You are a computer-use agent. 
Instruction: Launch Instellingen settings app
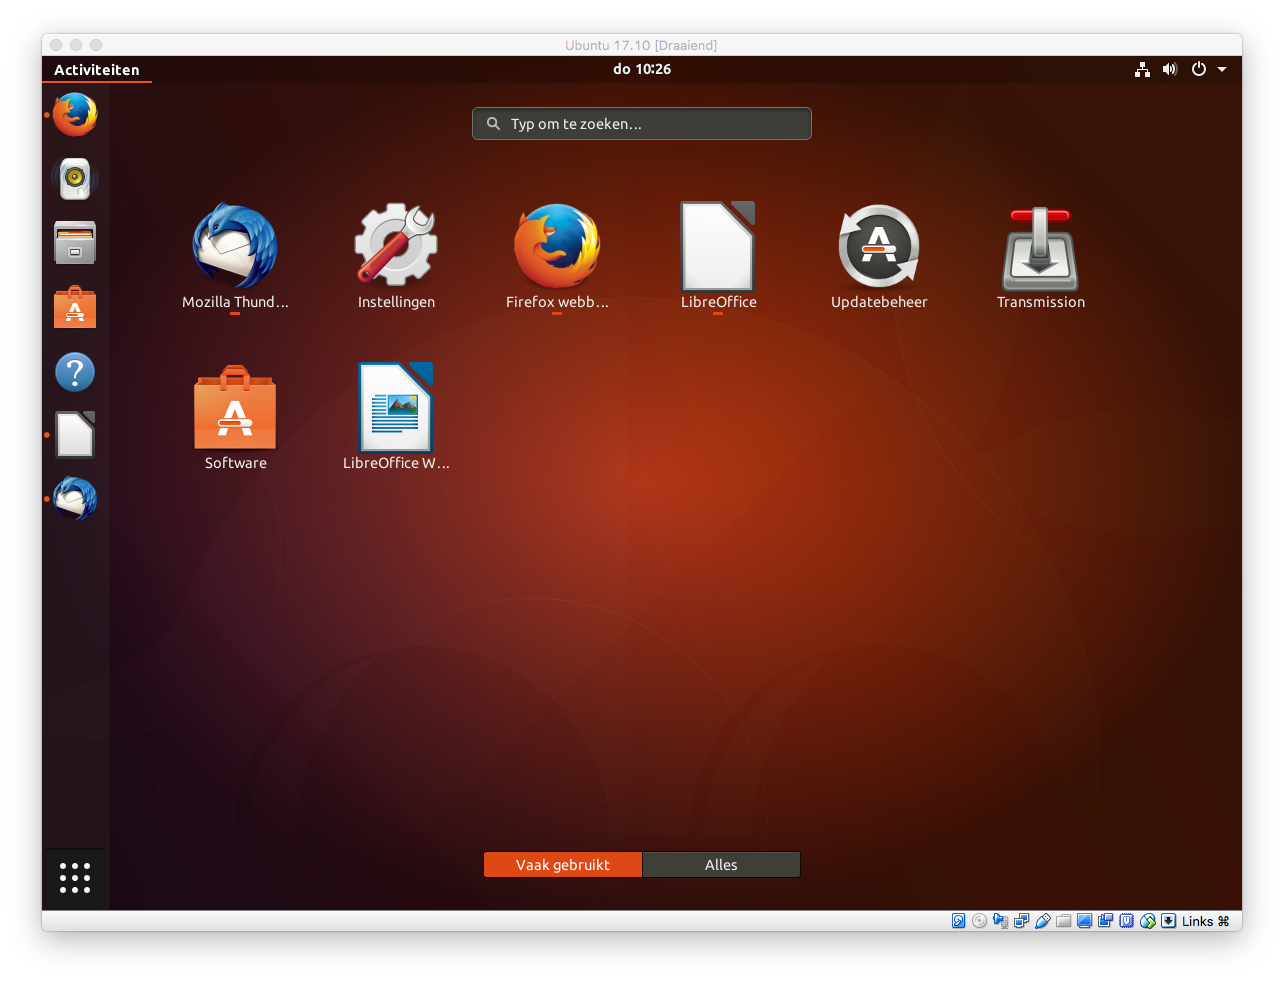point(396,248)
